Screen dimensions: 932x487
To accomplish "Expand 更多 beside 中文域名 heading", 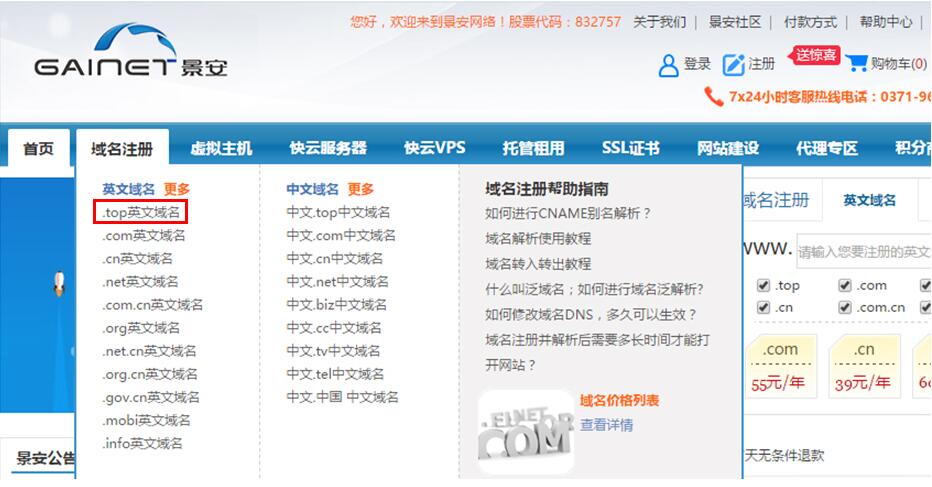I will (360, 189).
